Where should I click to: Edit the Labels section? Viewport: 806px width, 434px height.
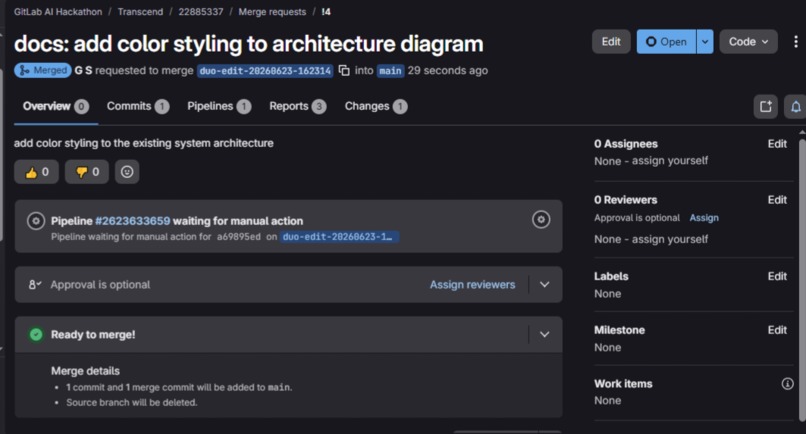777,277
